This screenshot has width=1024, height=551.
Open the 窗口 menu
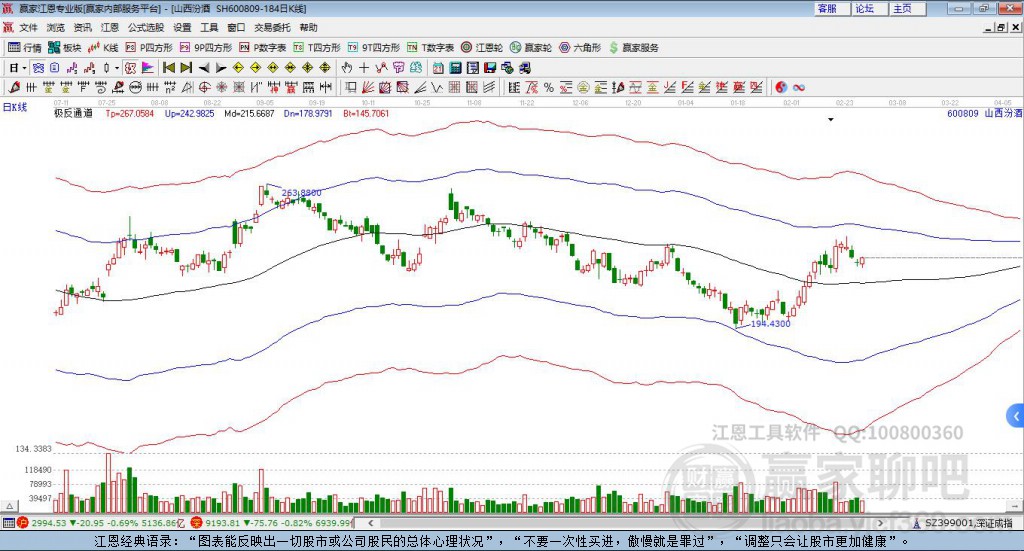[x=236, y=27]
